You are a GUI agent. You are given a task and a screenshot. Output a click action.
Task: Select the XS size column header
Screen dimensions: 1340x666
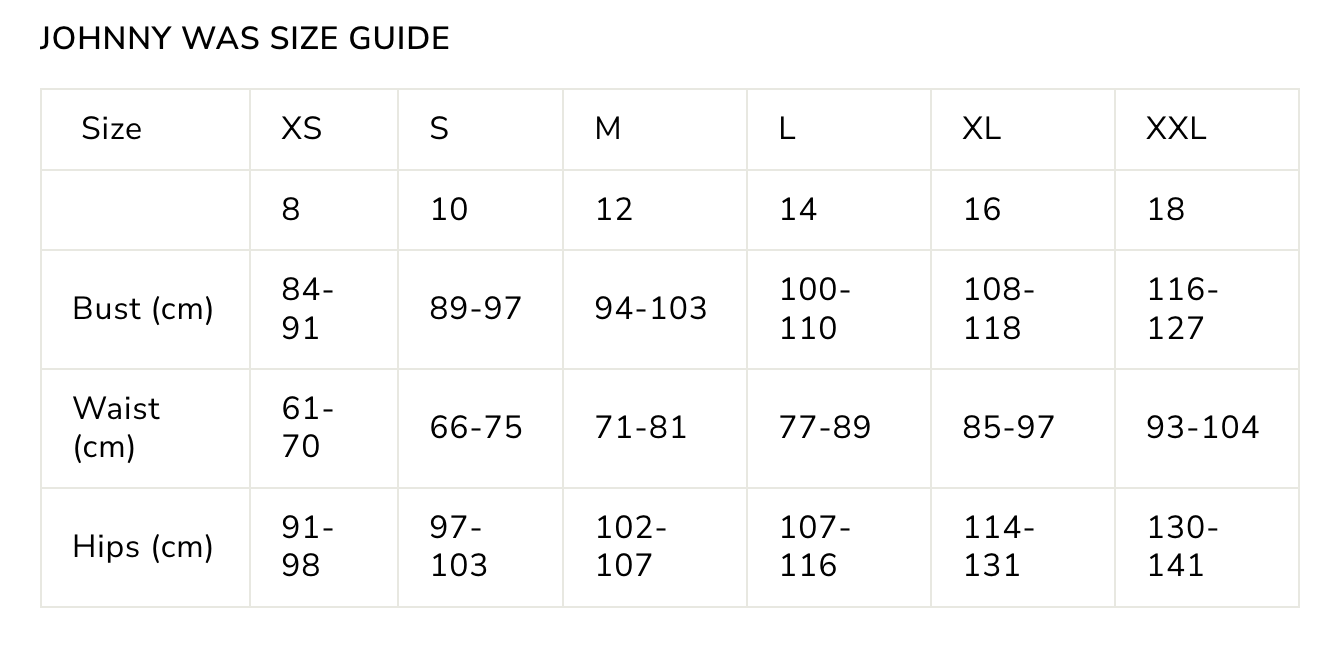click(x=301, y=129)
